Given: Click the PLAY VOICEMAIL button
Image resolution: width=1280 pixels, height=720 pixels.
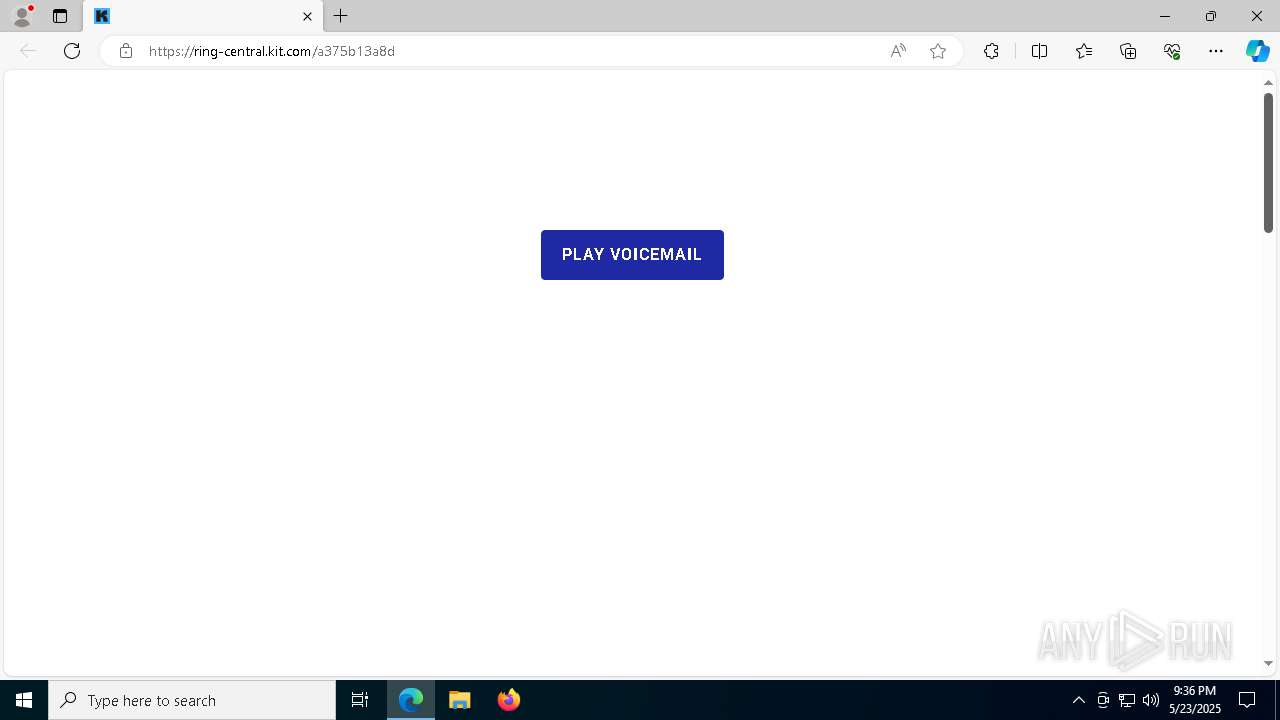Looking at the screenshot, I should tap(632, 255).
